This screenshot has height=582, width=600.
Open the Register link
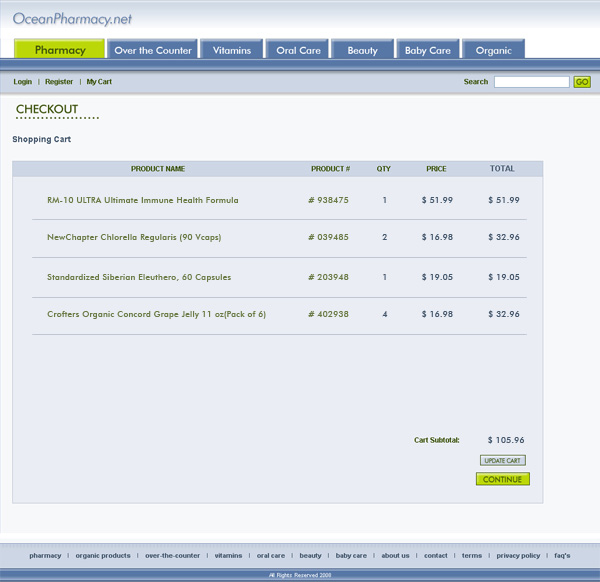click(59, 82)
